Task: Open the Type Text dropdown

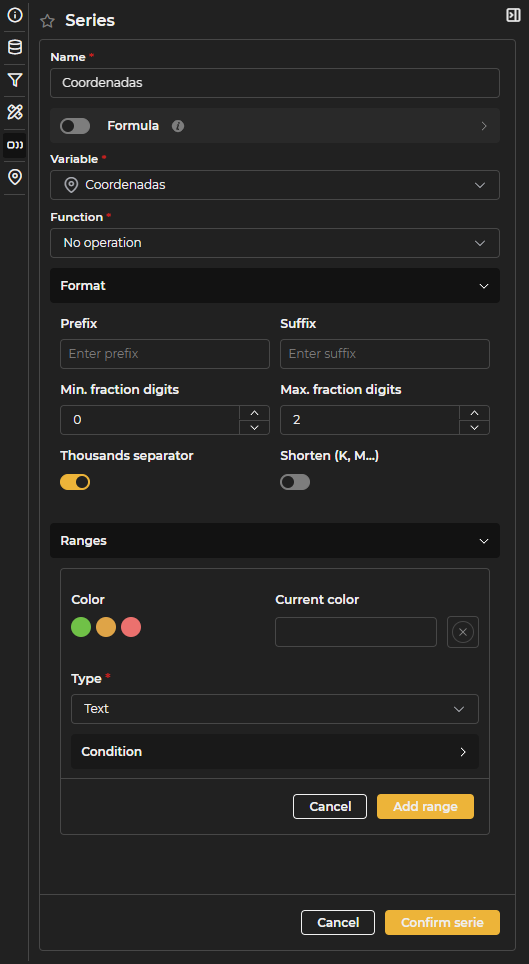Action: [275, 709]
